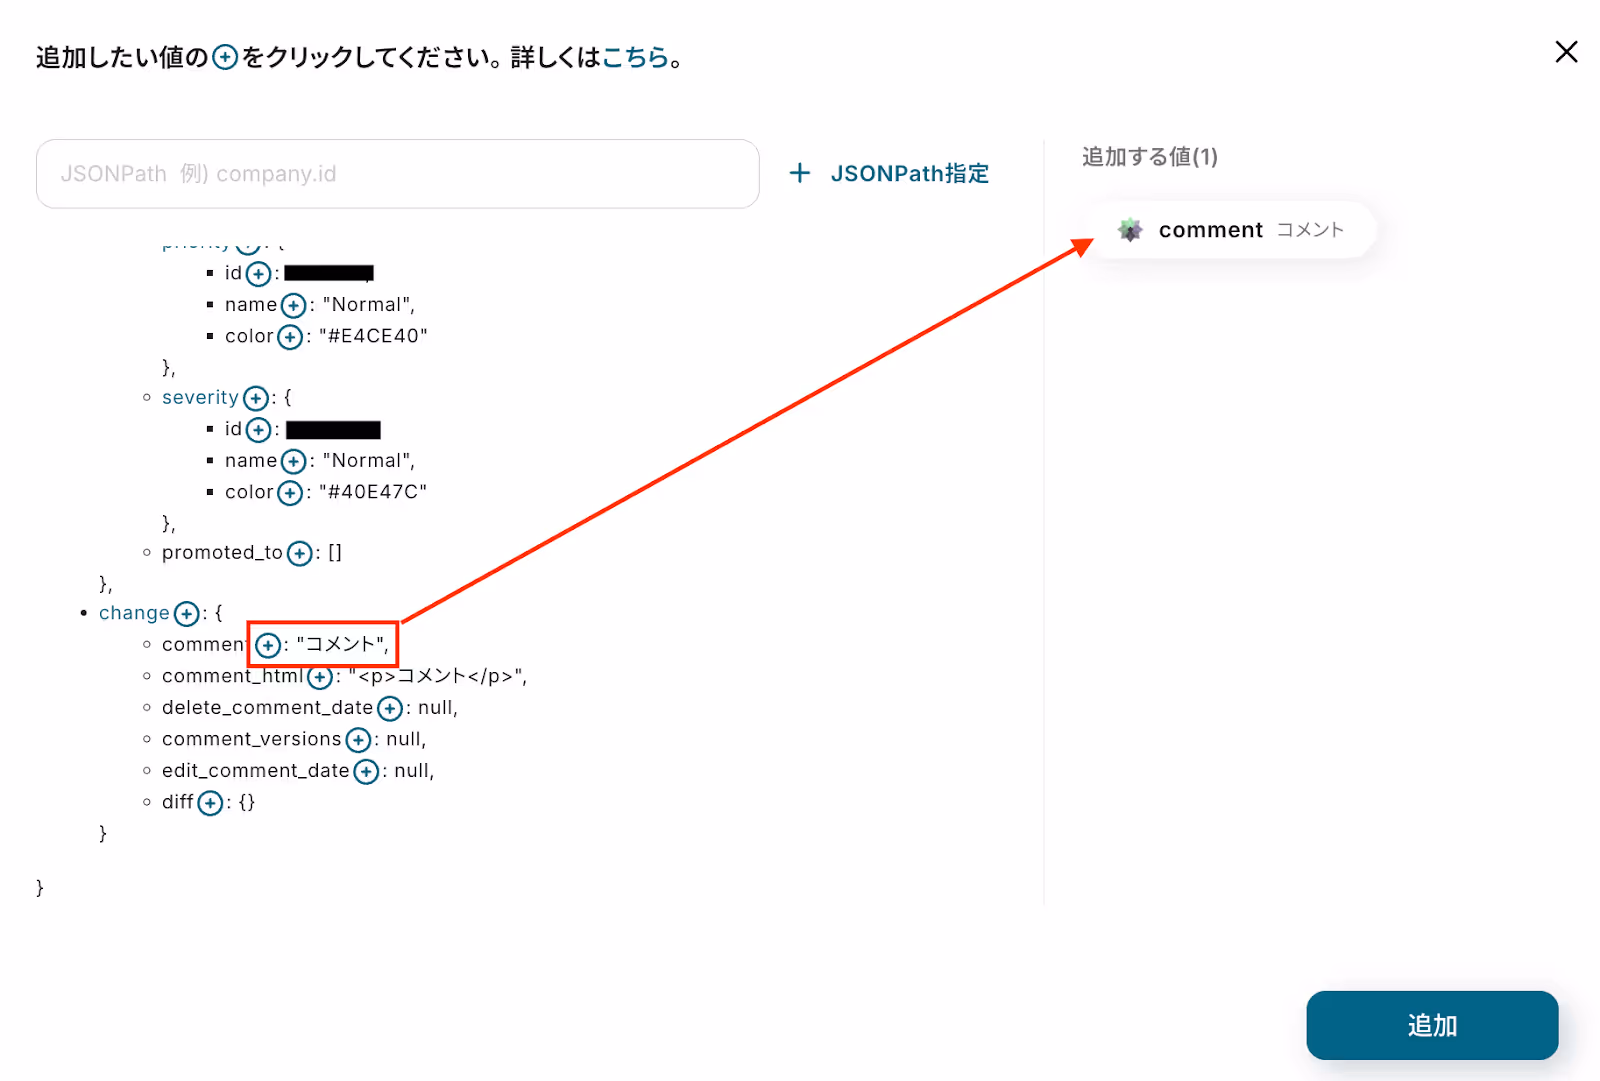Click the "severity" key label
This screenshot has height=1081, width=1600.
coord(200,398)
